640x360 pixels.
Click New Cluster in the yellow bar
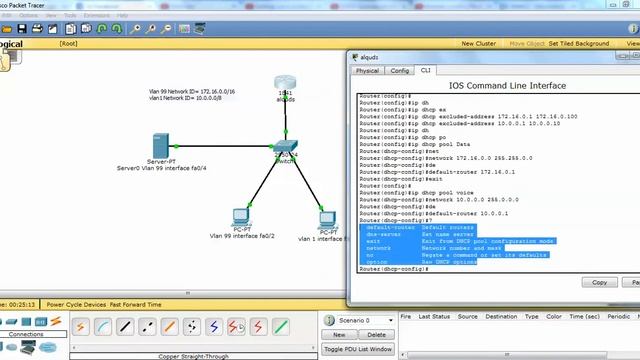pos(479,43)
